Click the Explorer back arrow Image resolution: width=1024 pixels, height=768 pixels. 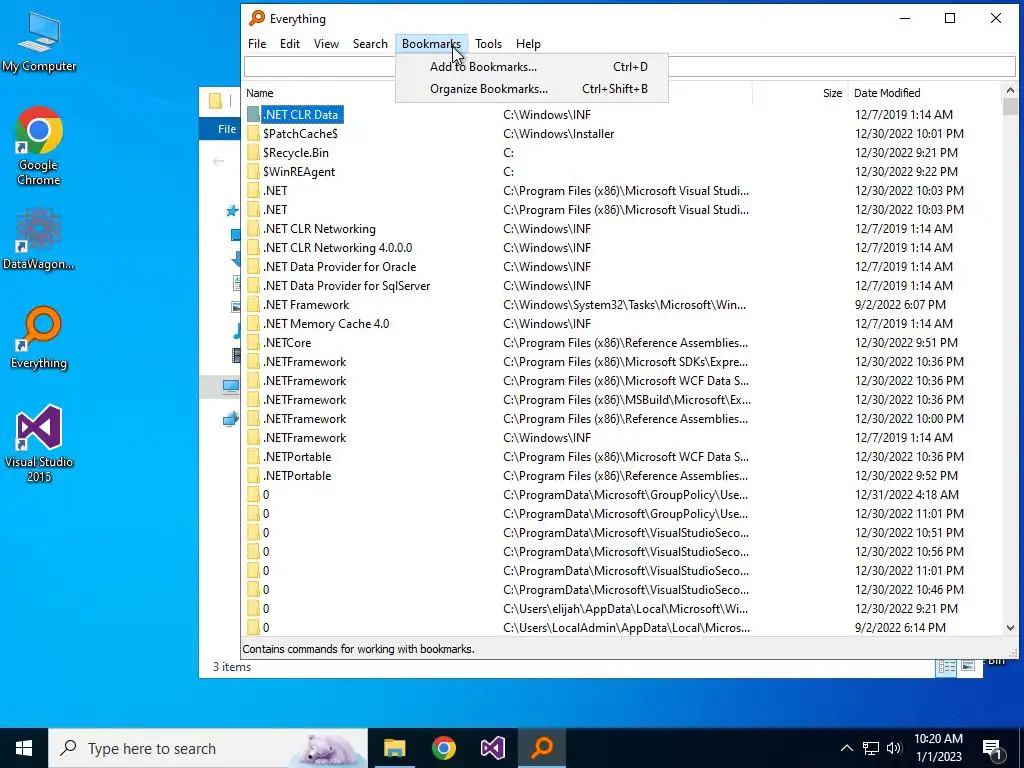pos(218,161)
